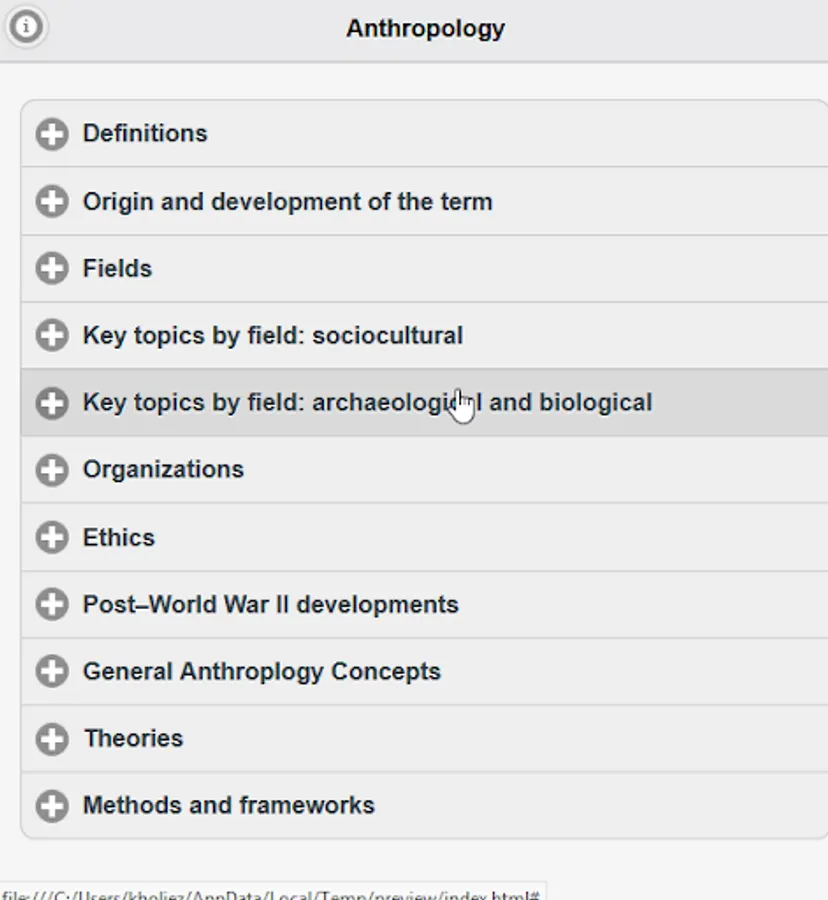Click plus icon beside Methods and frameworks
828x900 pixels.
(52, 806)
